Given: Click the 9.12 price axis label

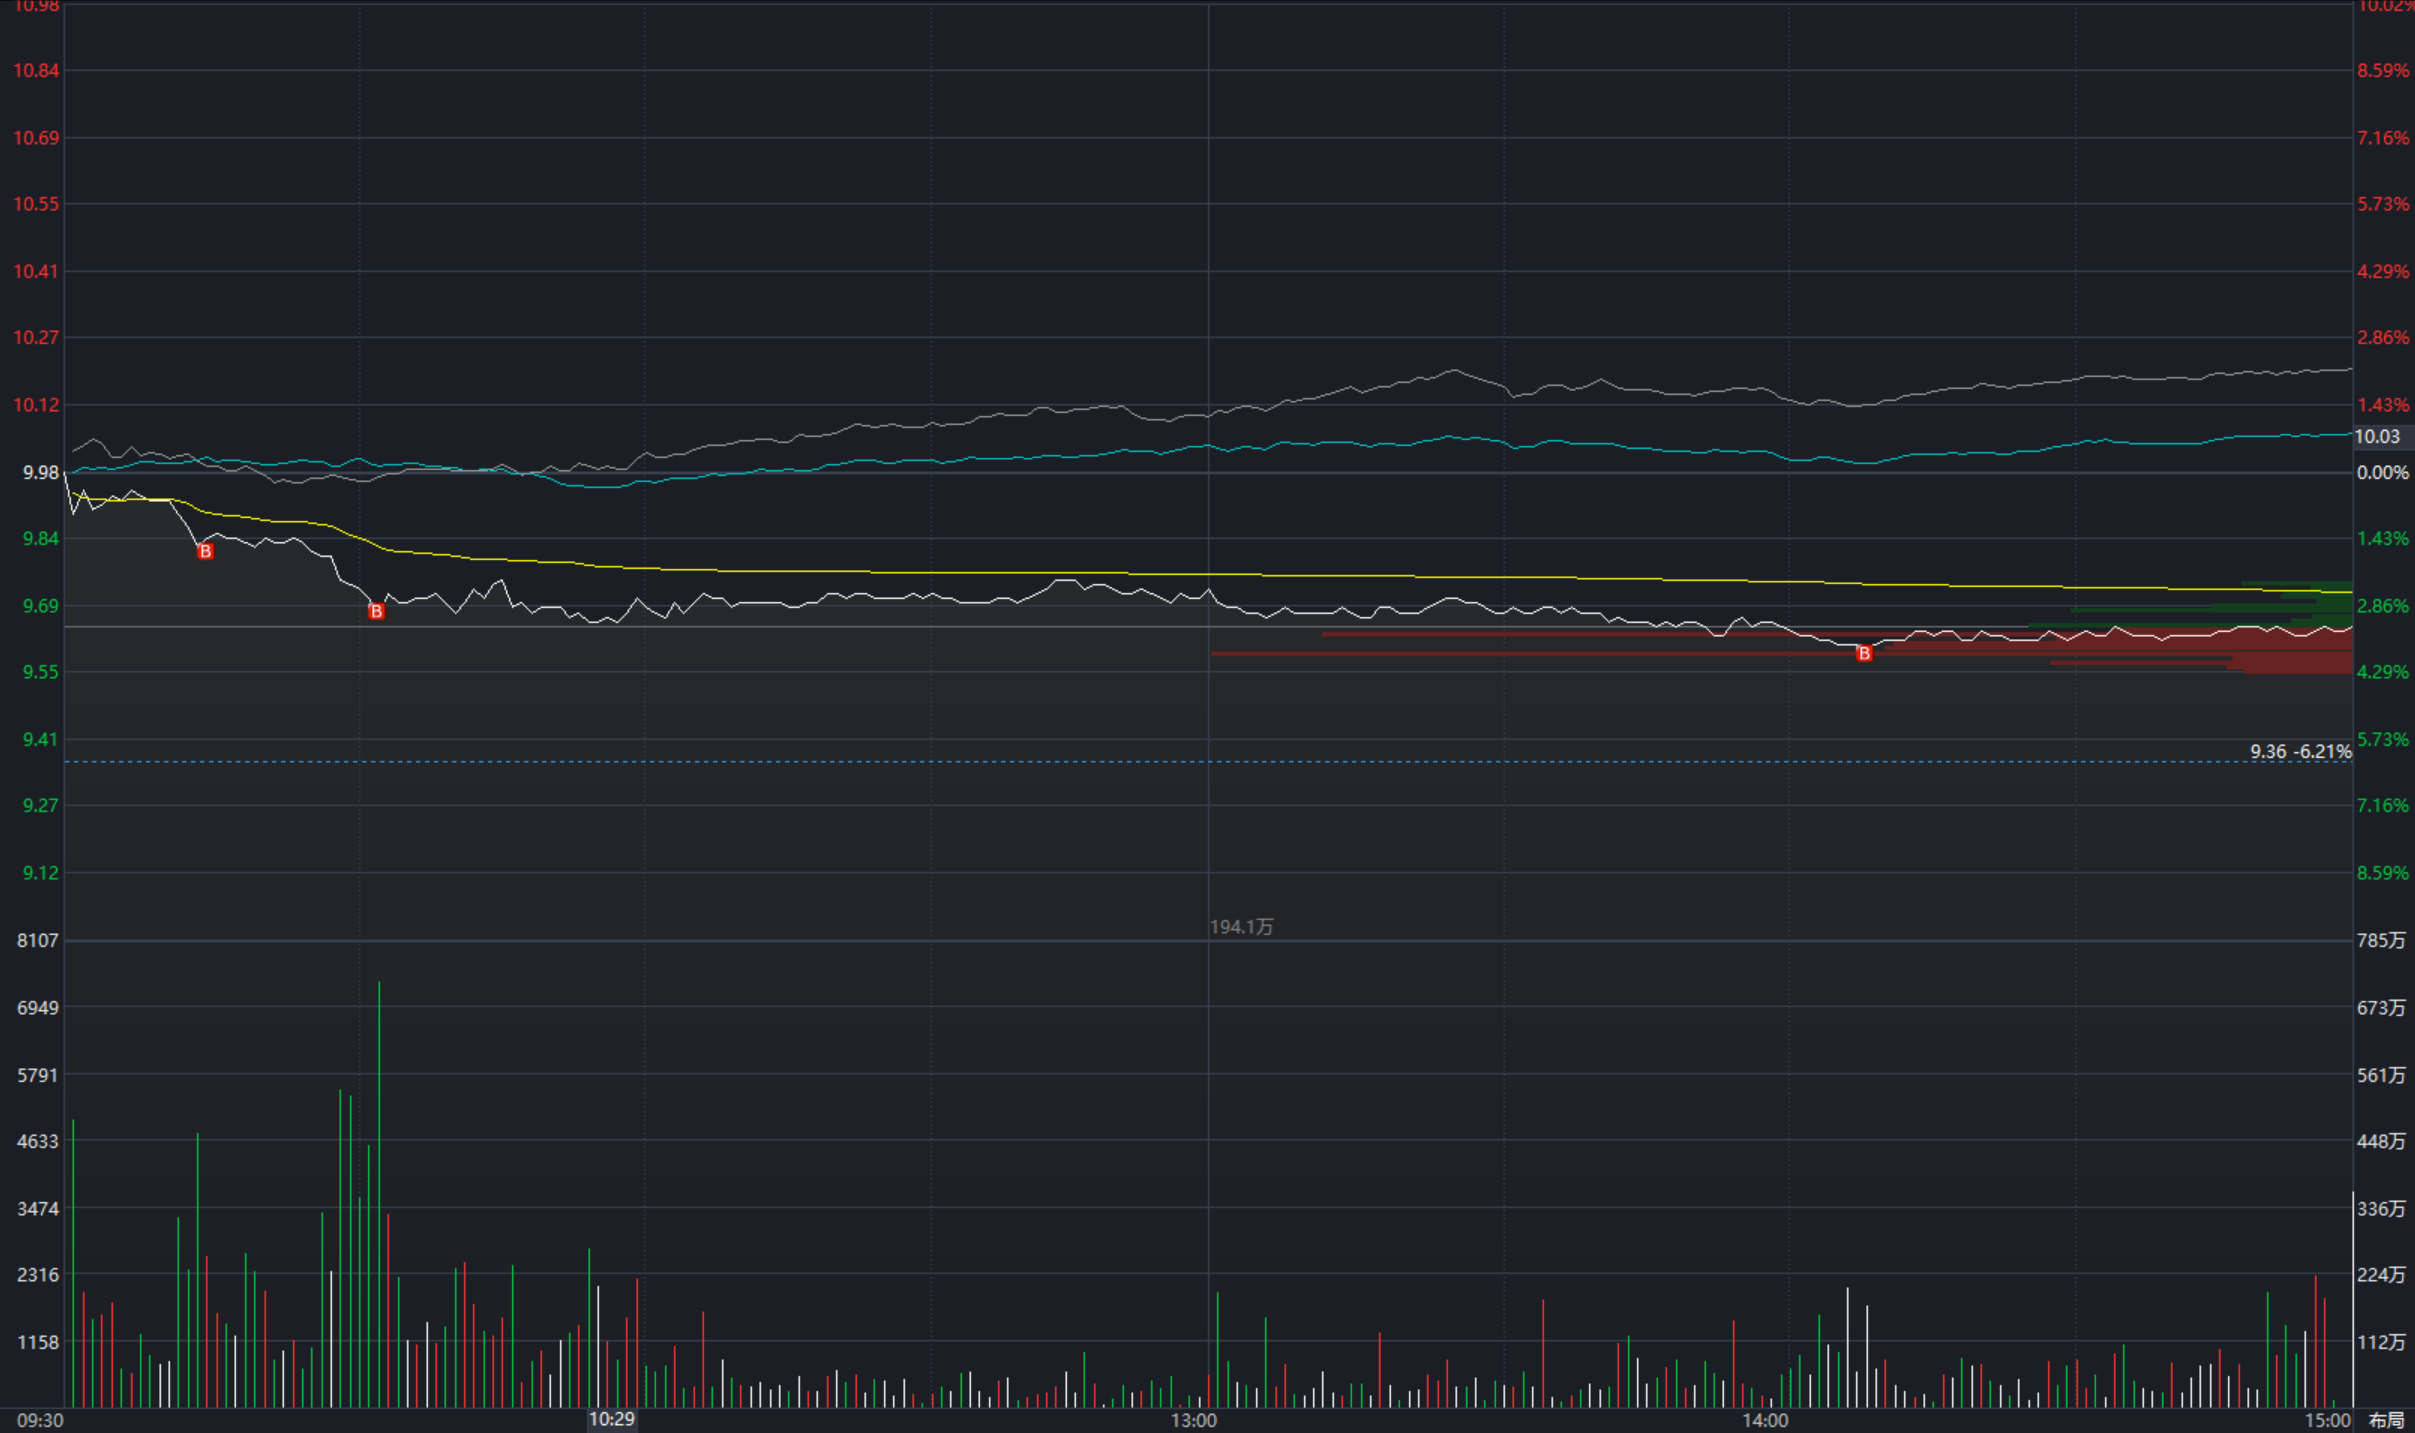Looking at the screenshot, I should pyautogui.click(x=41, y=873).
